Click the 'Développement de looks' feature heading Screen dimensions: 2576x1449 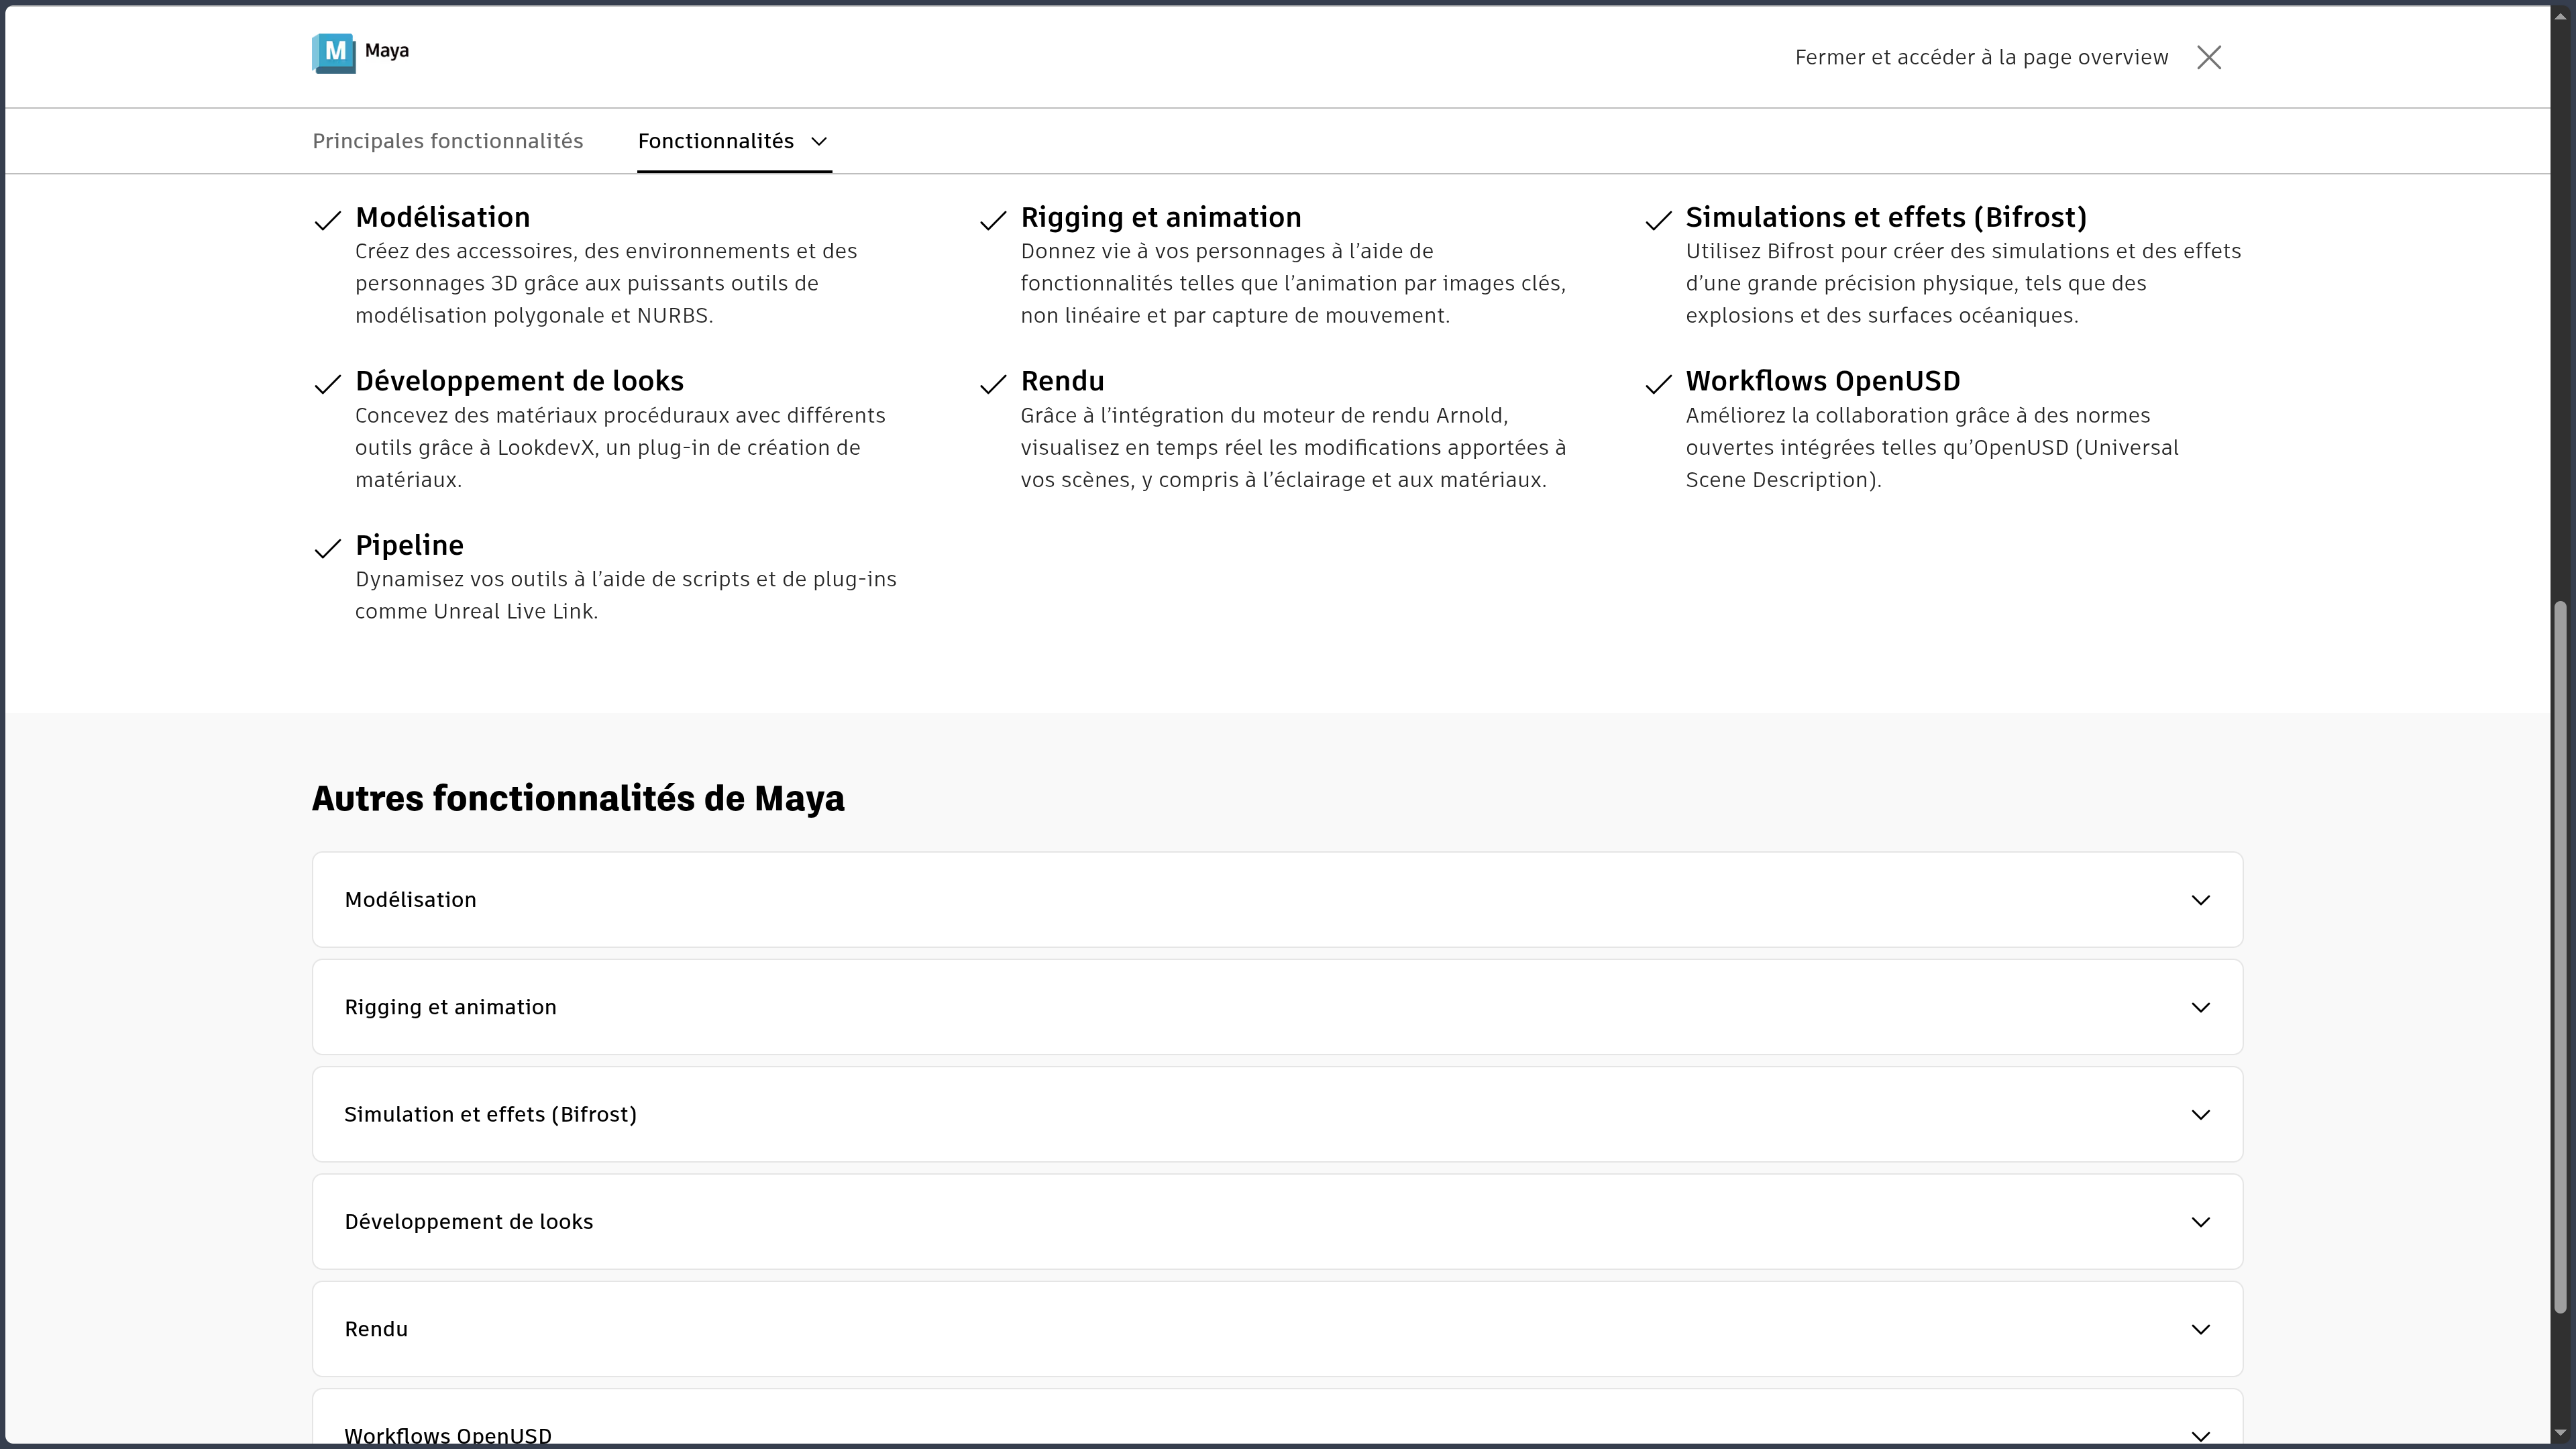coord(519,381)
